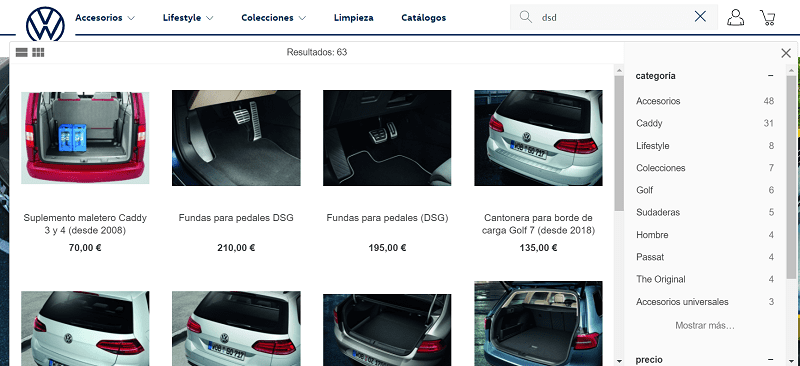Open Cantonera para borde de carga image
This screenshot has width=800, height=366.
[538, 138]
